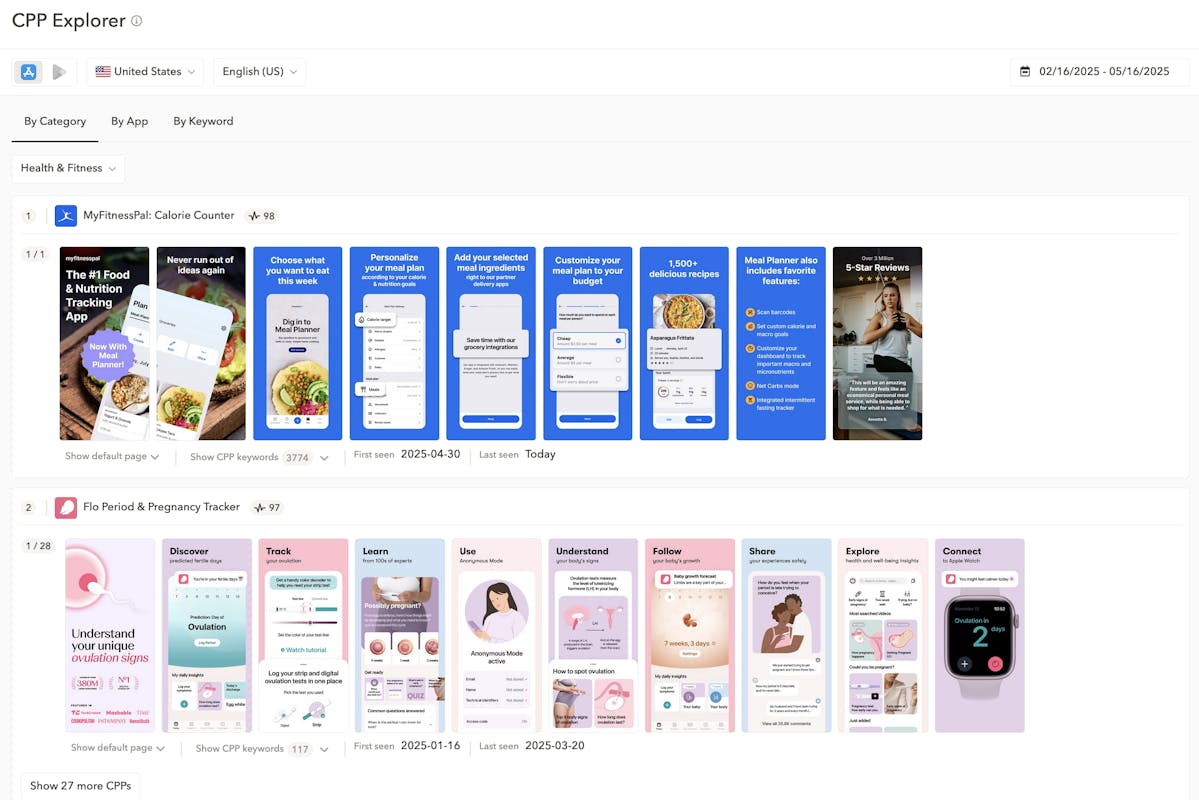Click the CPP Explorer info icon

click(137, 21)
